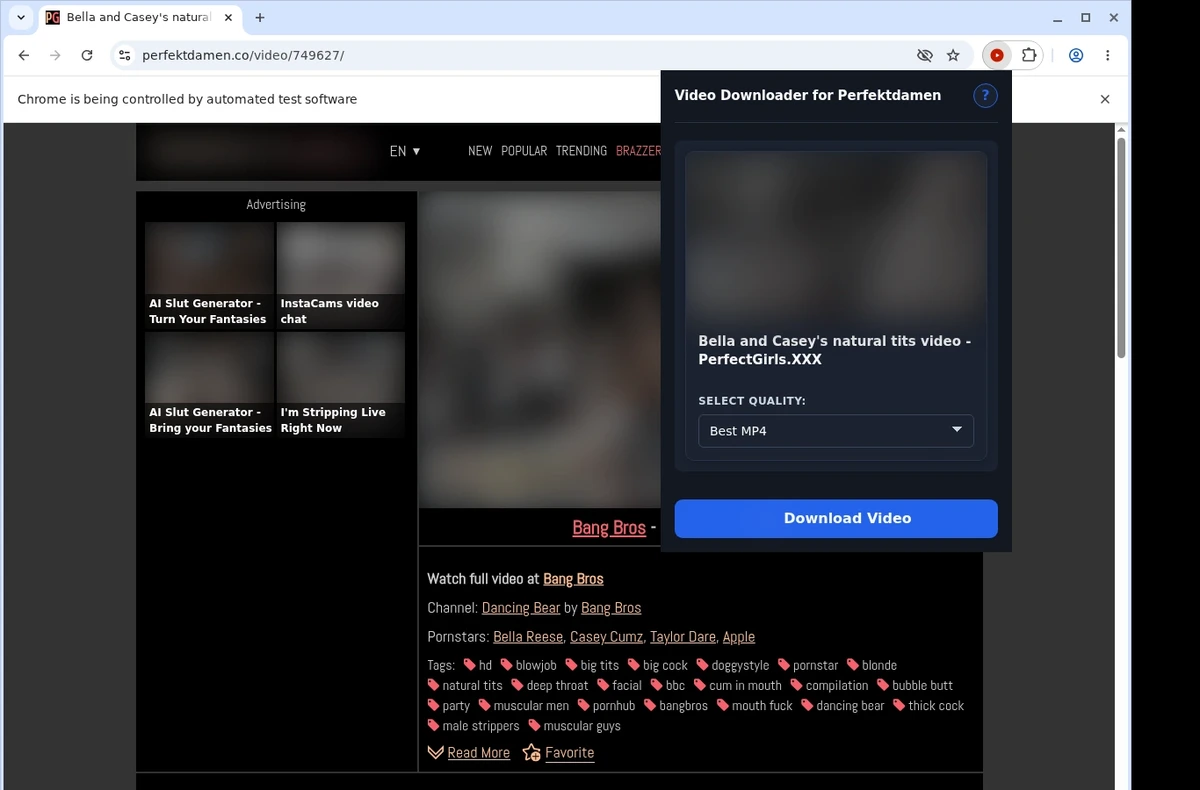Open the Video Downloader extension icon in the toolbar

[996, 56]
